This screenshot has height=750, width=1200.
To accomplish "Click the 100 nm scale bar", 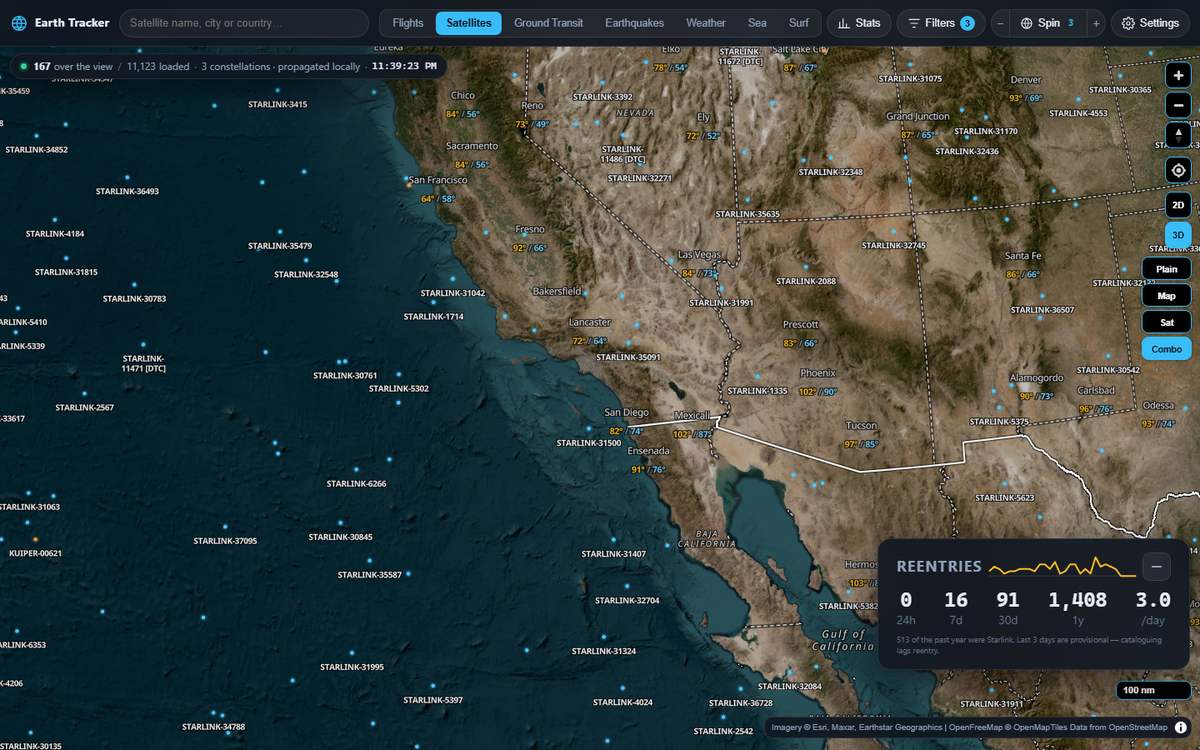I will coord(1153,690).
